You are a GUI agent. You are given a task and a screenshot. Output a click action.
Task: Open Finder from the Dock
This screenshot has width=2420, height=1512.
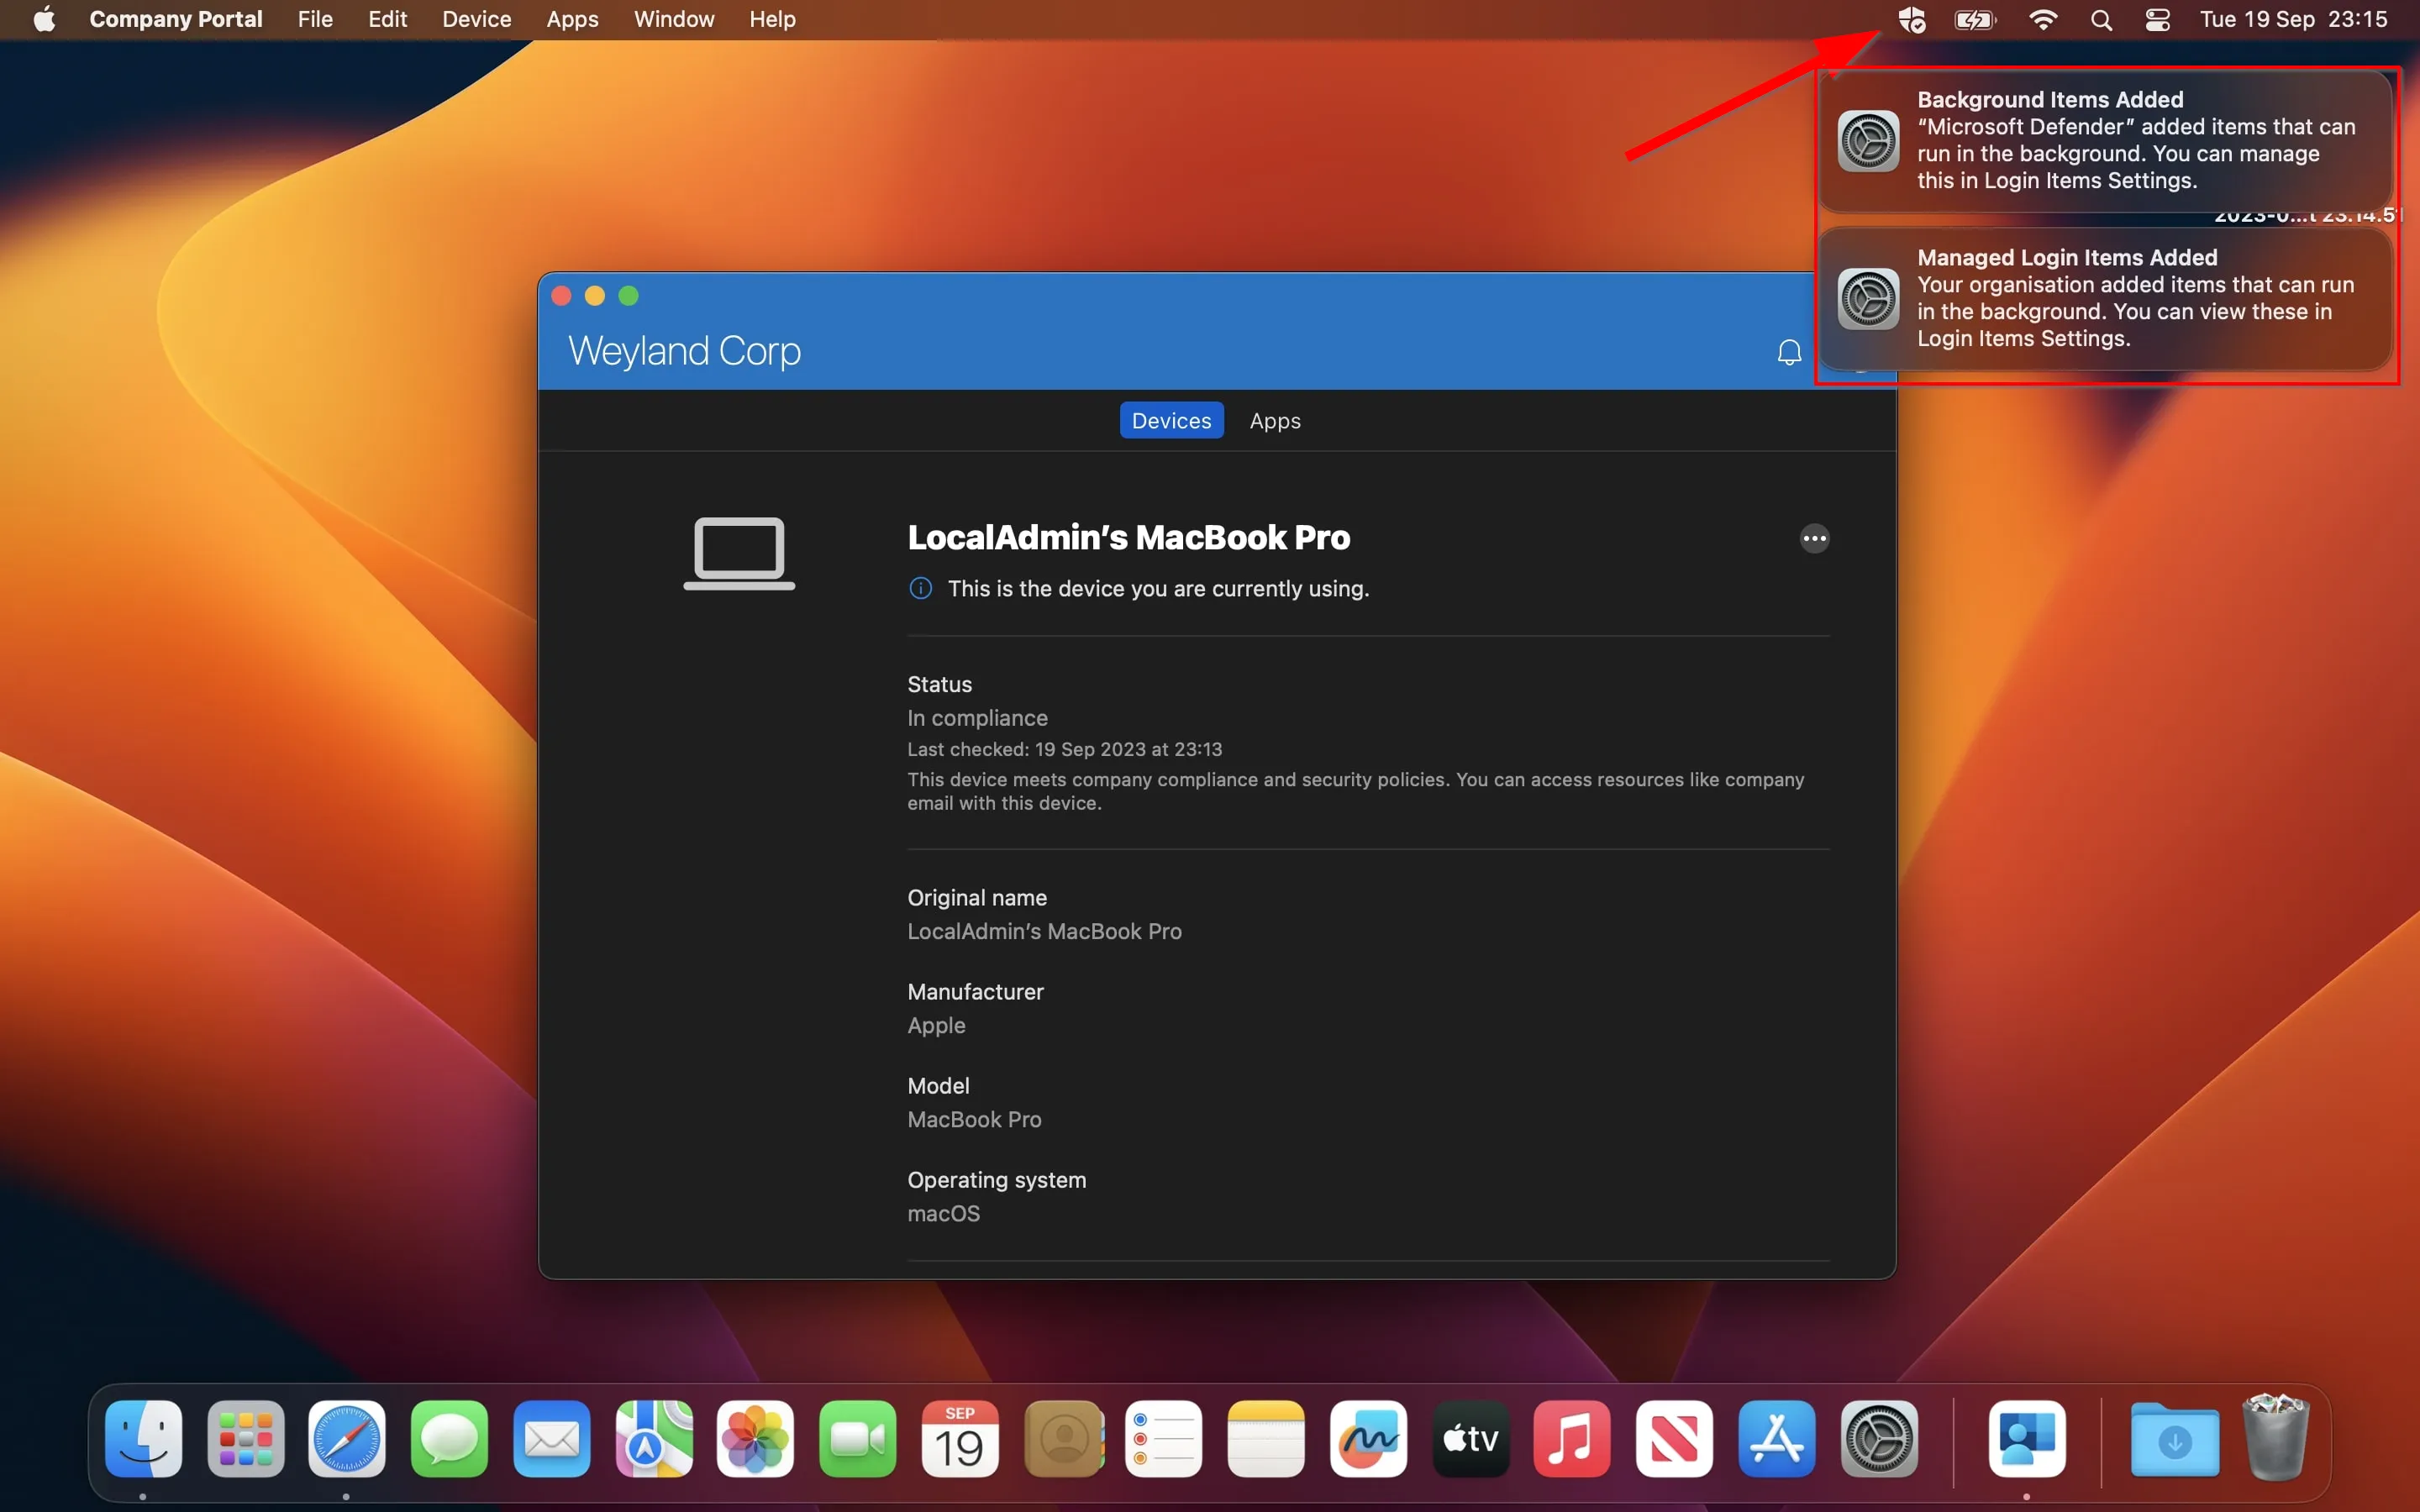143,1439
